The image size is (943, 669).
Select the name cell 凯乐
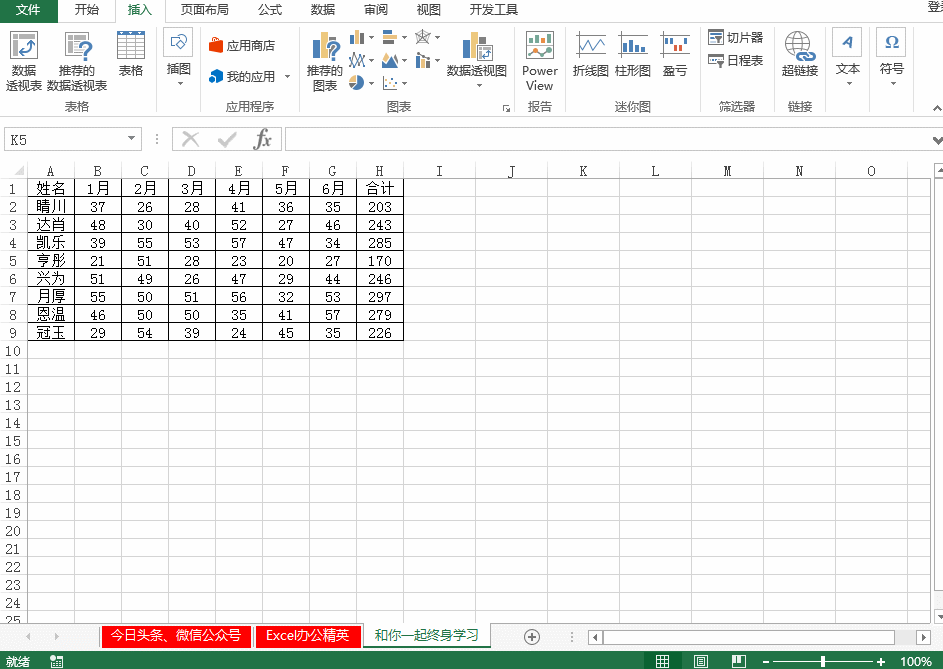point(51,242)
